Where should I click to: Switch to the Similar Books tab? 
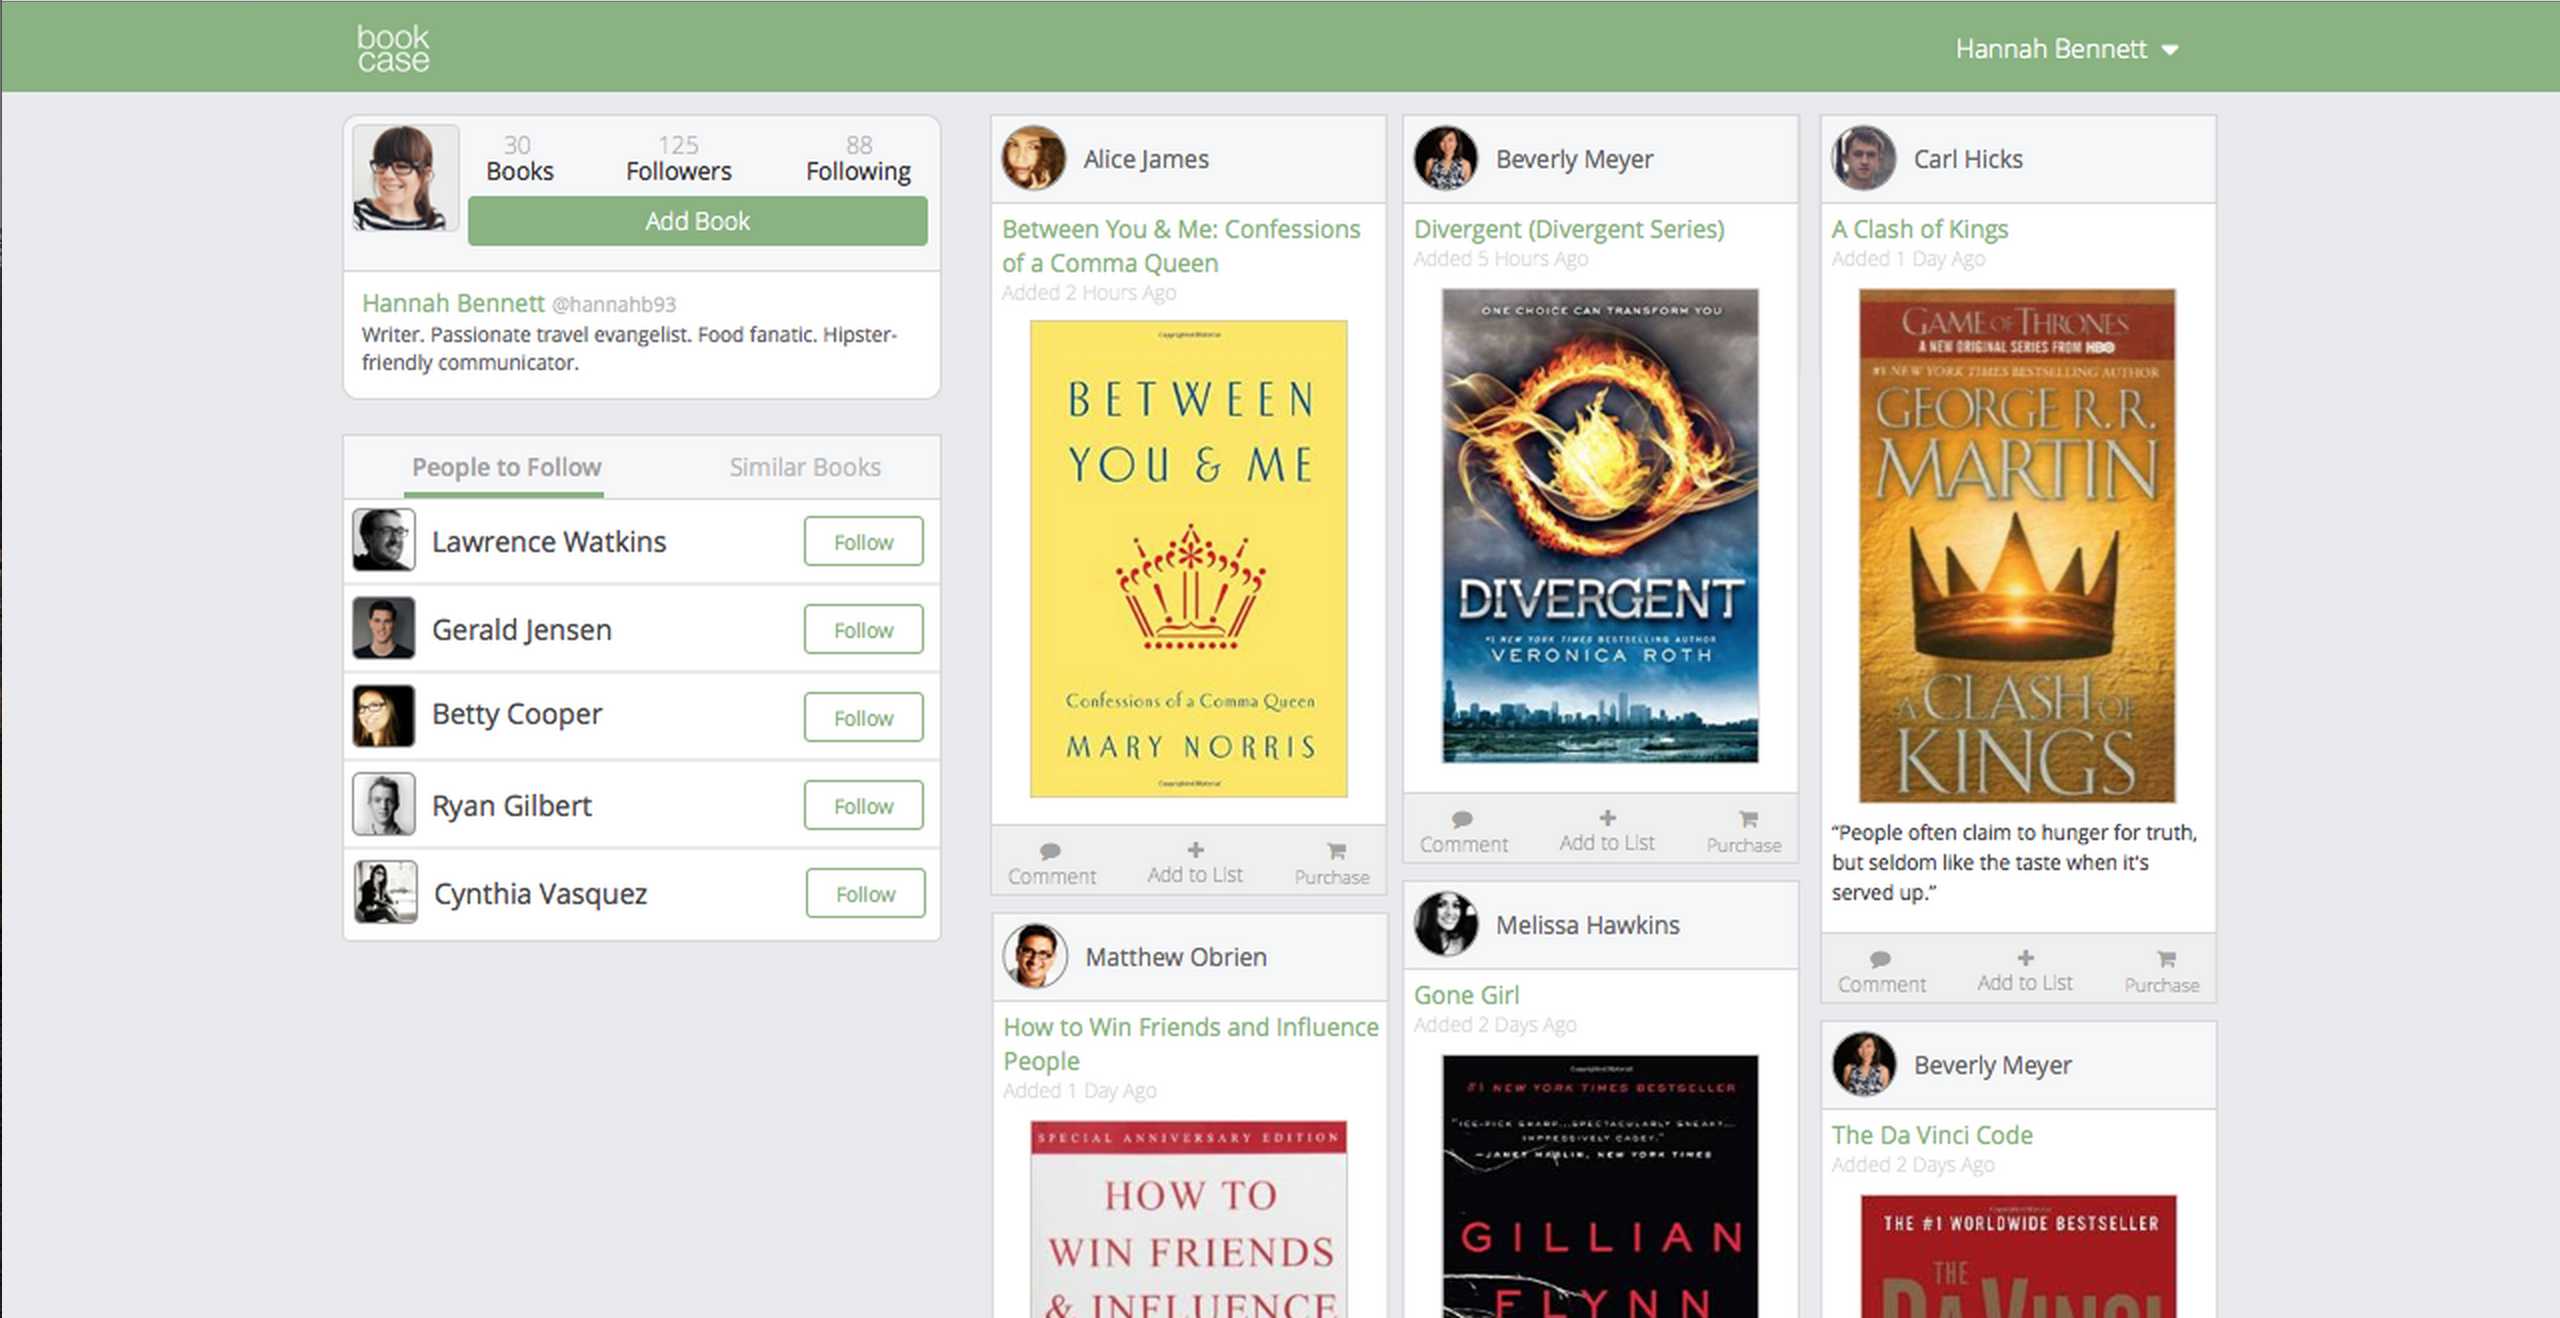tap(805, 467)
